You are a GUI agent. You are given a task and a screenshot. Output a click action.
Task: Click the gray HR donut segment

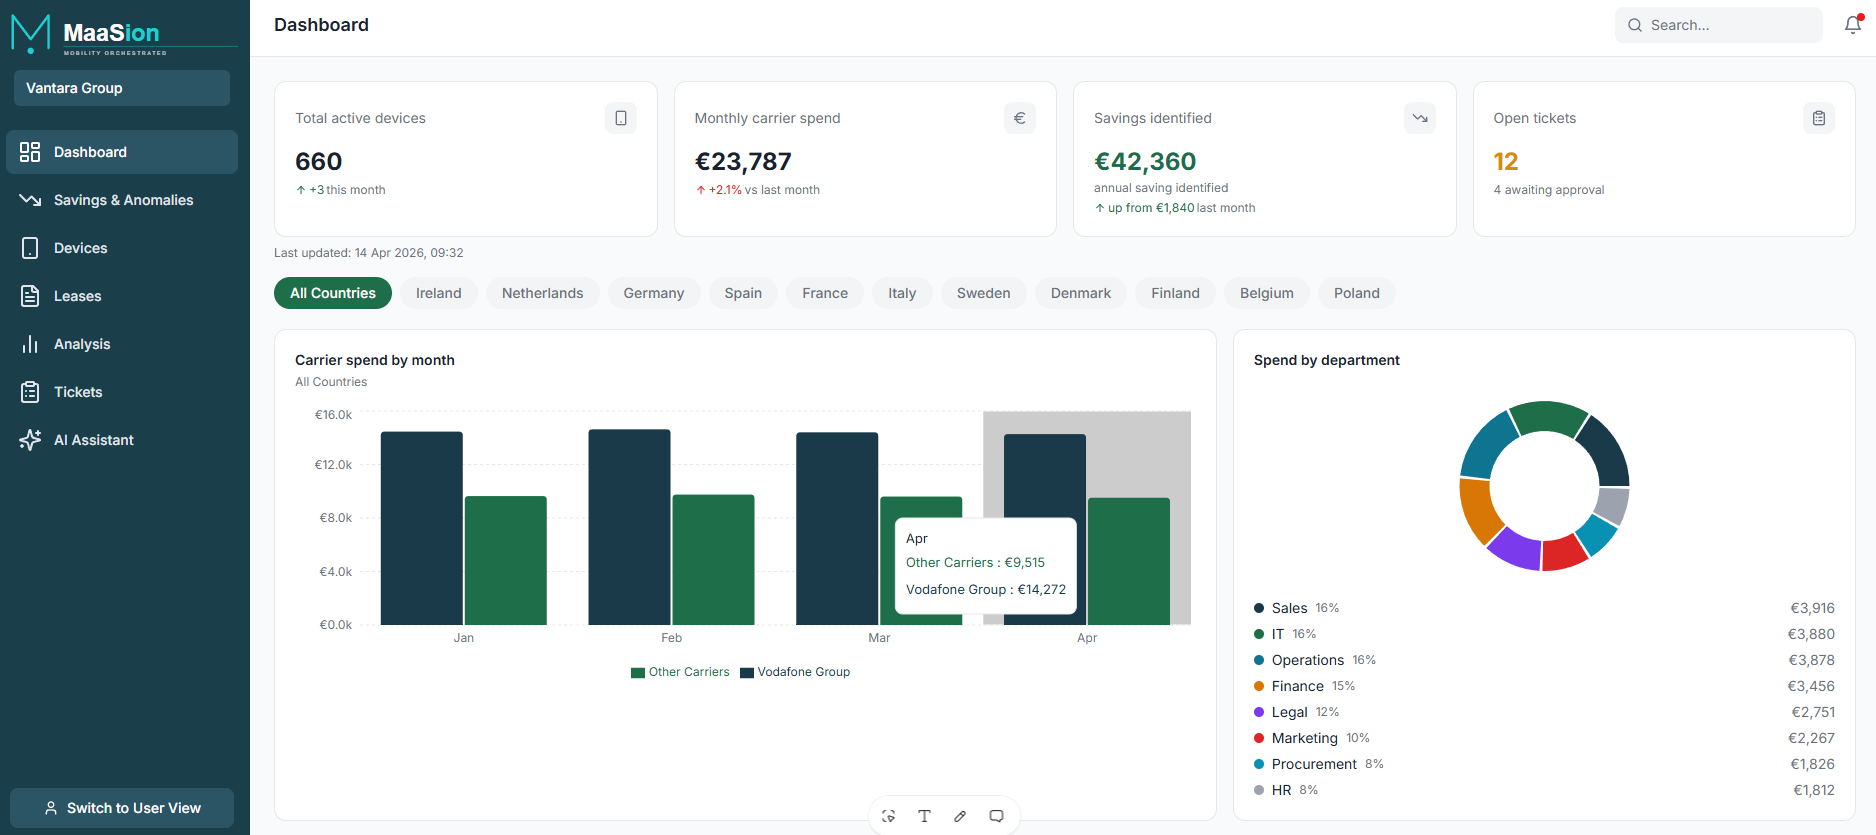pos(1612,505)
